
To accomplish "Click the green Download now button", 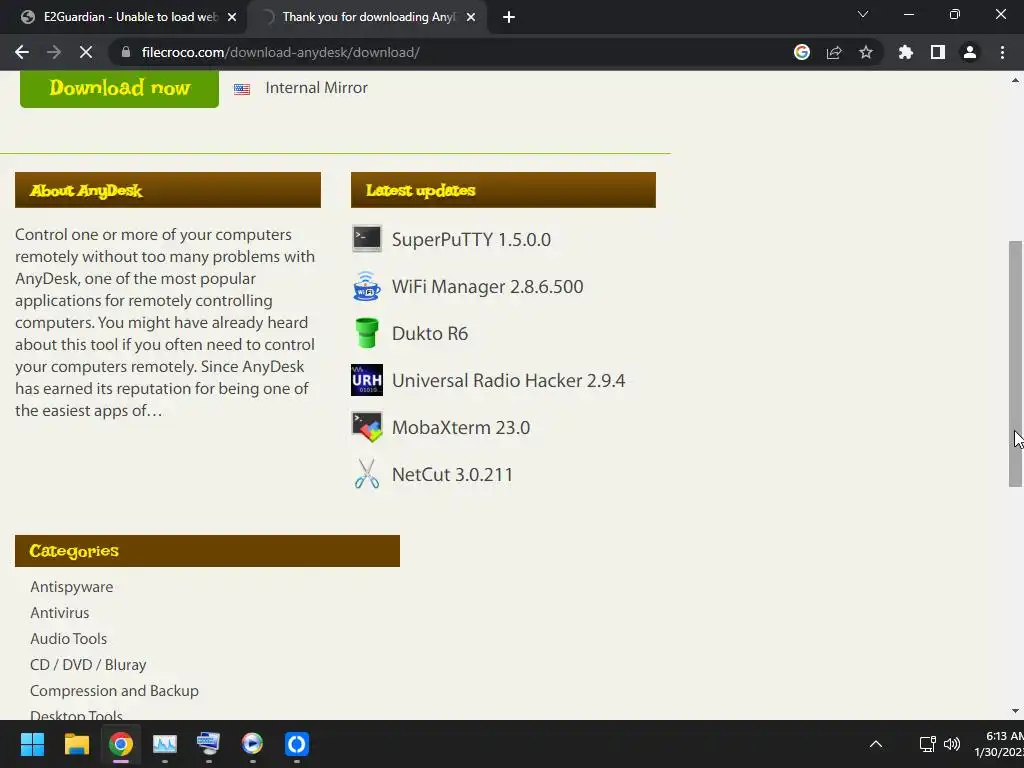I will tap(120, 88).
